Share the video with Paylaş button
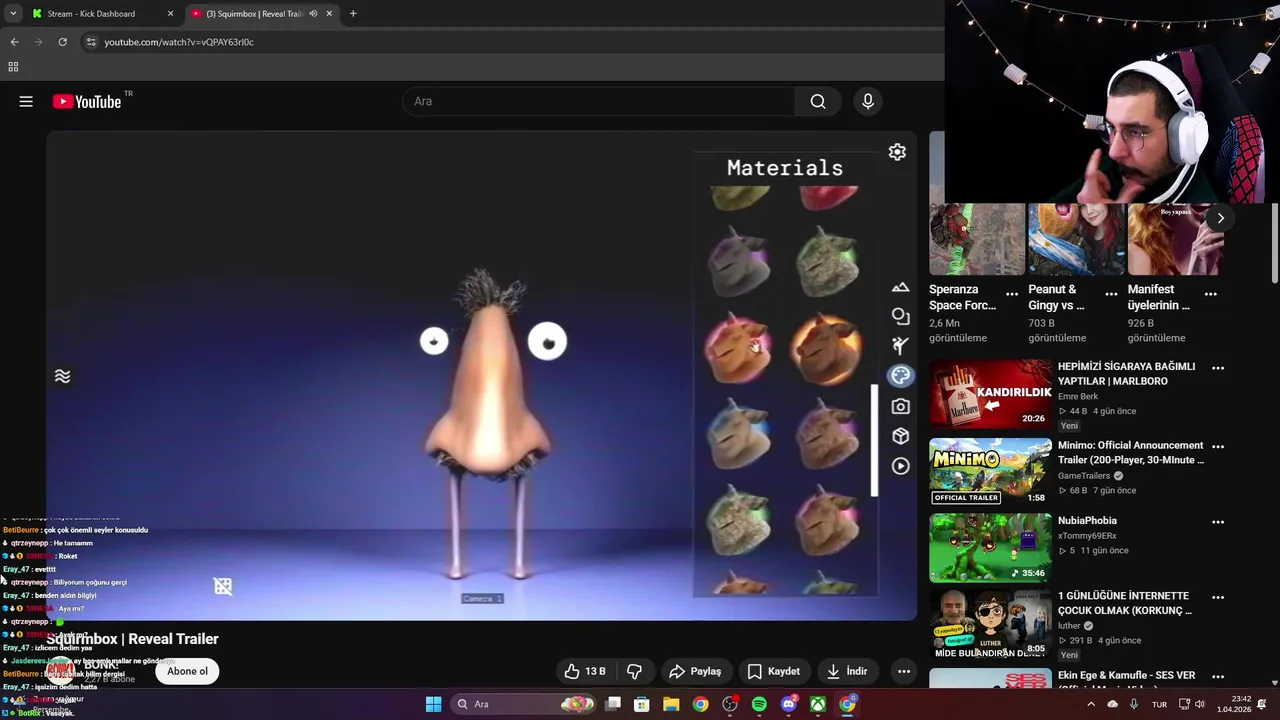Screen dimensions: 1280x720 pos(695,671)
